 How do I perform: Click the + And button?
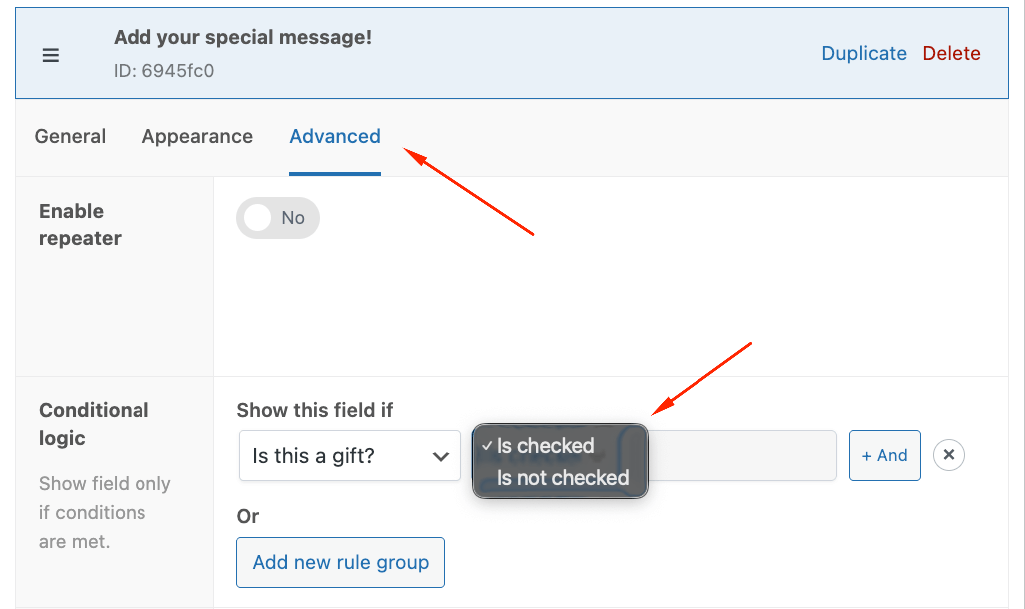[x=884, y=455]
